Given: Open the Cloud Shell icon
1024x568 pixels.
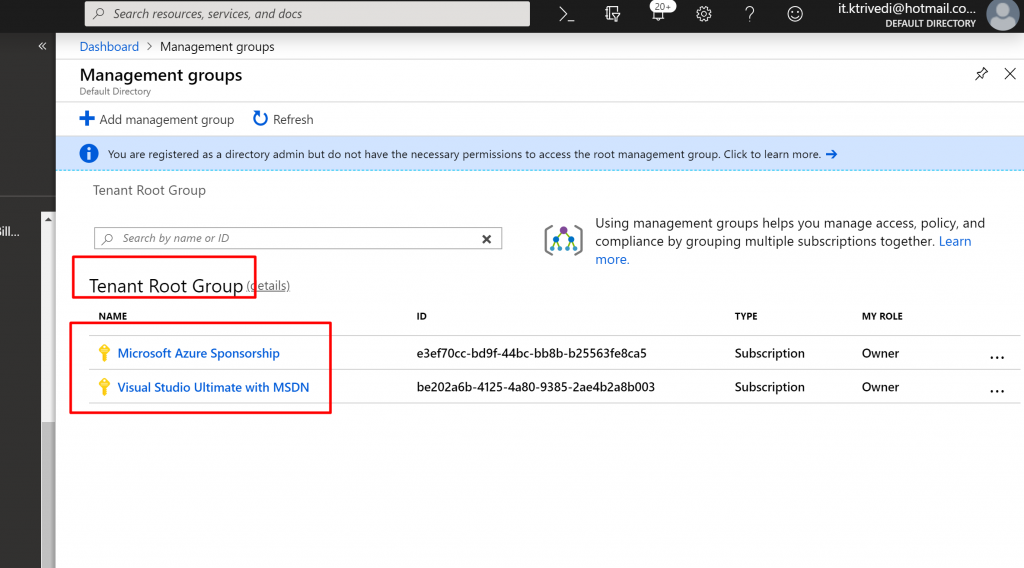Looking at the screenshot, I should coord(567,14).
